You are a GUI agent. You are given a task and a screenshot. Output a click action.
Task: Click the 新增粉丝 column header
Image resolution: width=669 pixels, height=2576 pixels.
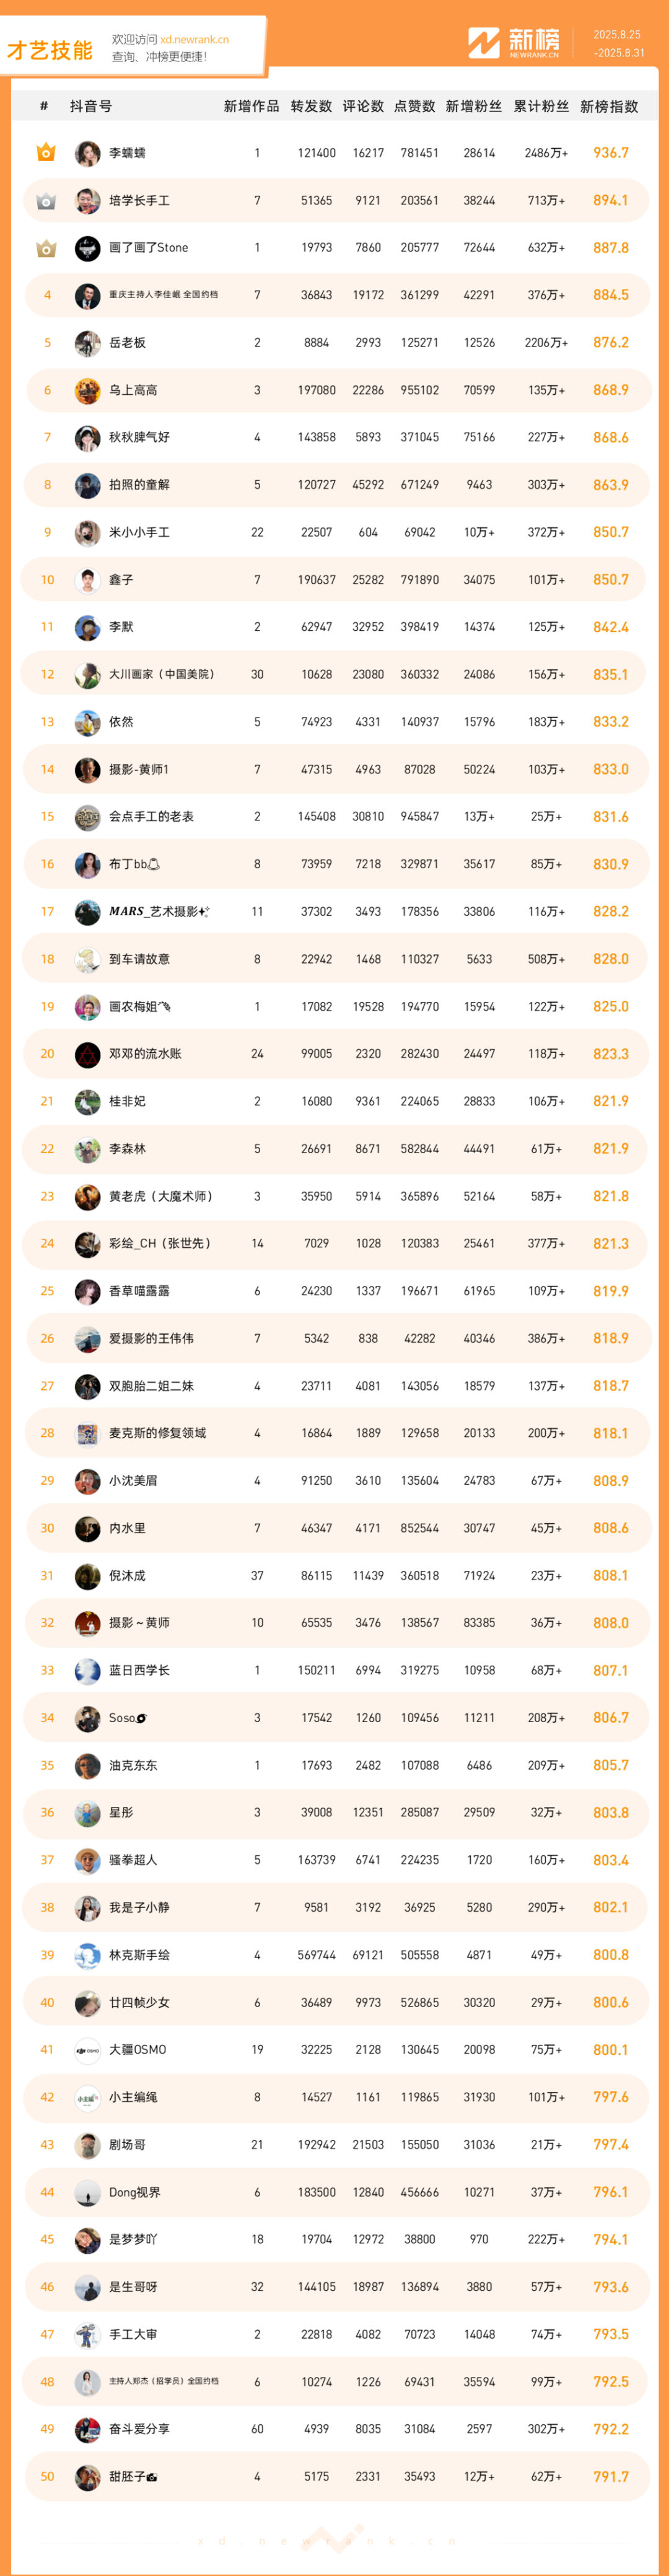click(x=474, y=106)
